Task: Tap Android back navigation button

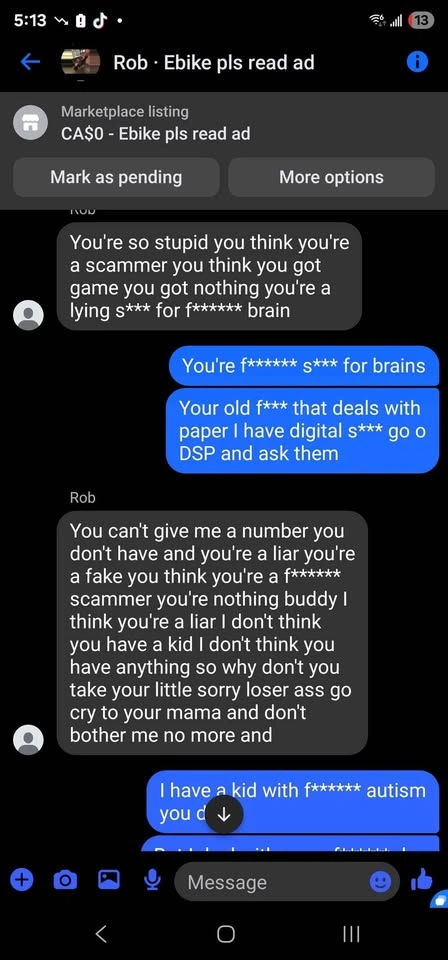Action: (102, 933)
